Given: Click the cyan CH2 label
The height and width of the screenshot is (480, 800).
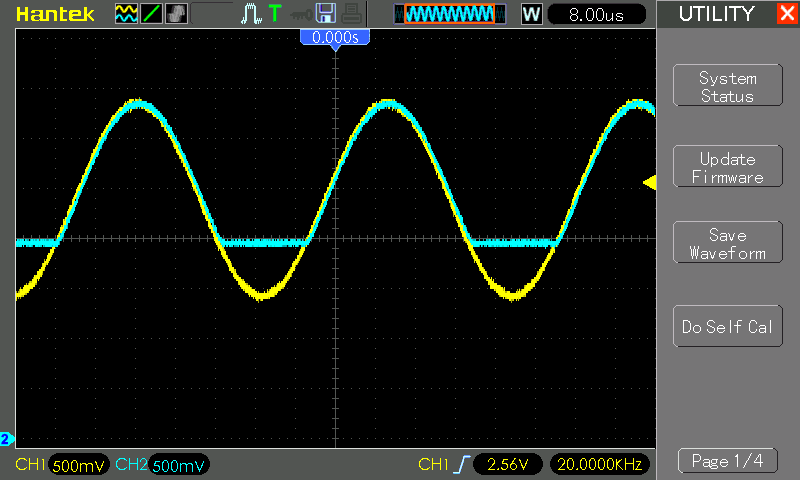Looking at the screenshot, I should pos(131,464).
